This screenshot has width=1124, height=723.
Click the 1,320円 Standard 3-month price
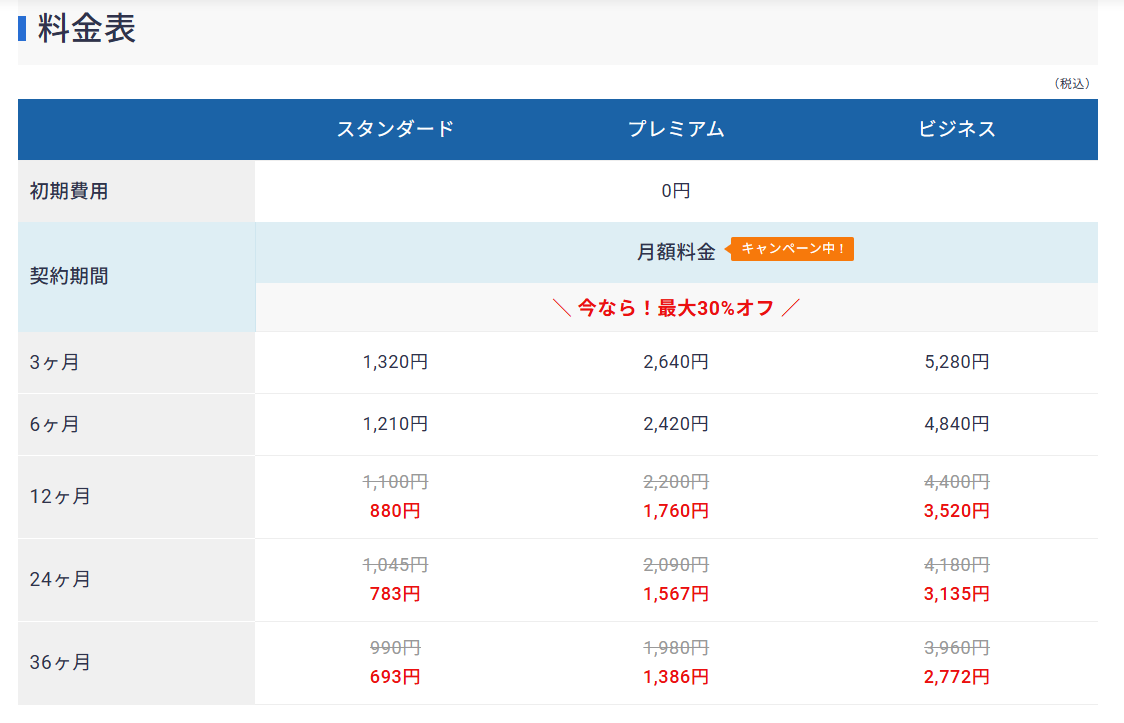coord(395,362)
